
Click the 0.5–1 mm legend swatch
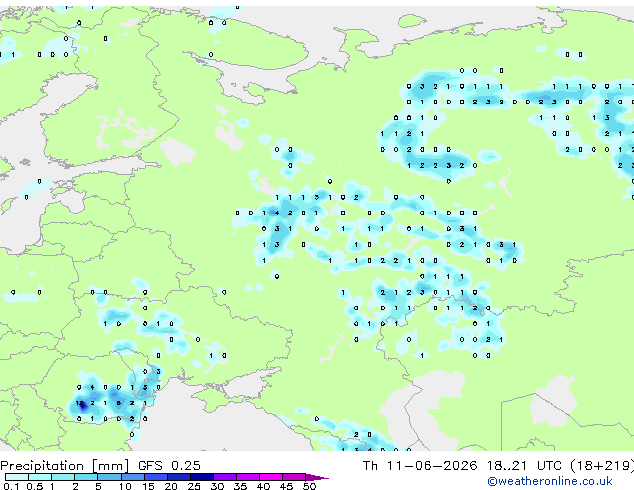coord(40,477)
